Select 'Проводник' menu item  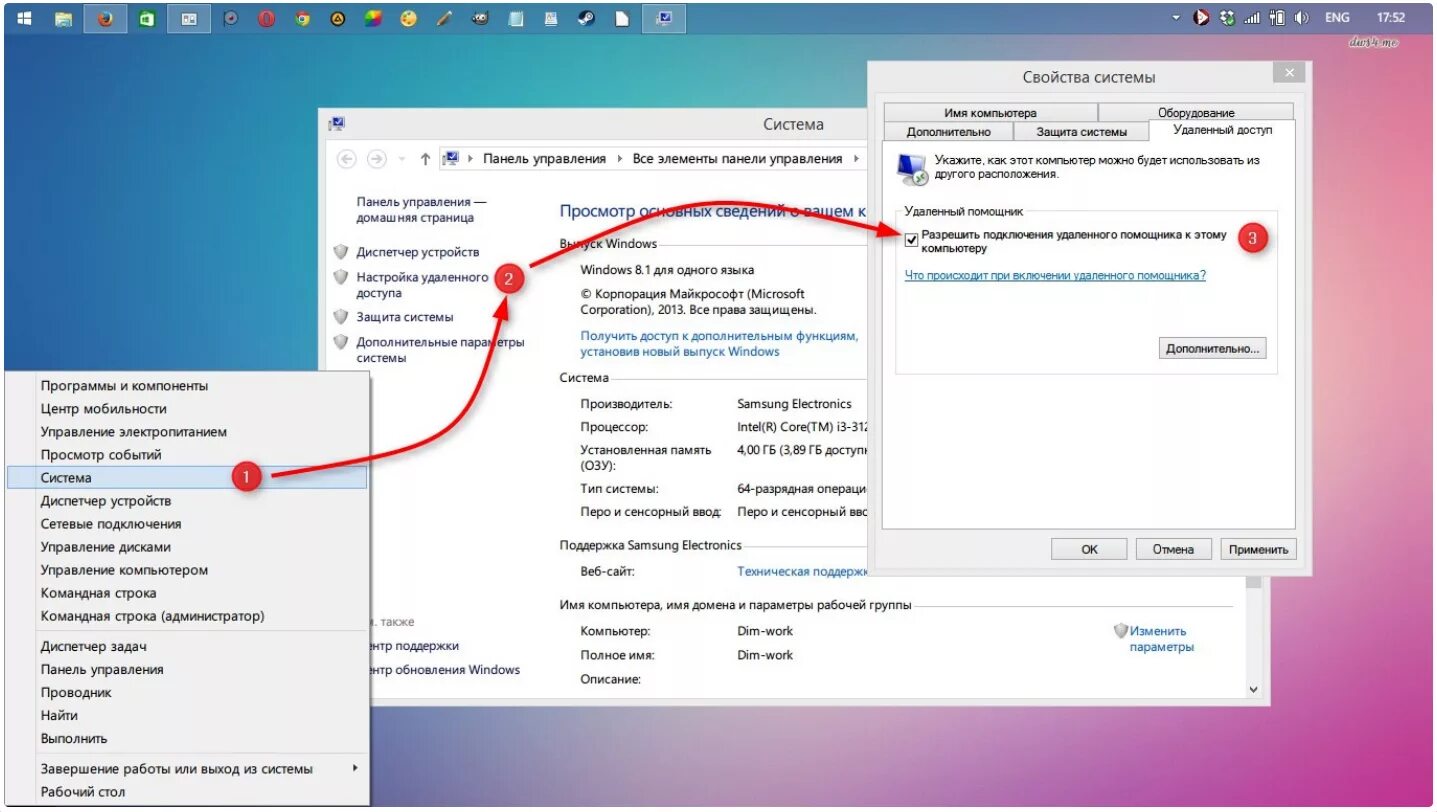187,692
